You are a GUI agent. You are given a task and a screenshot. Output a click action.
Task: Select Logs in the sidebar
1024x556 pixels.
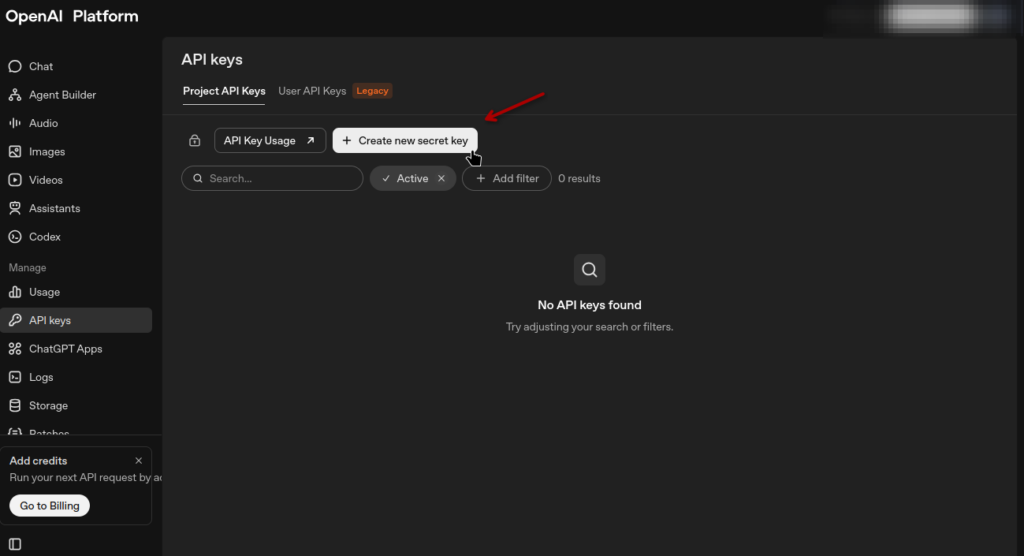(x=41, y=377)
